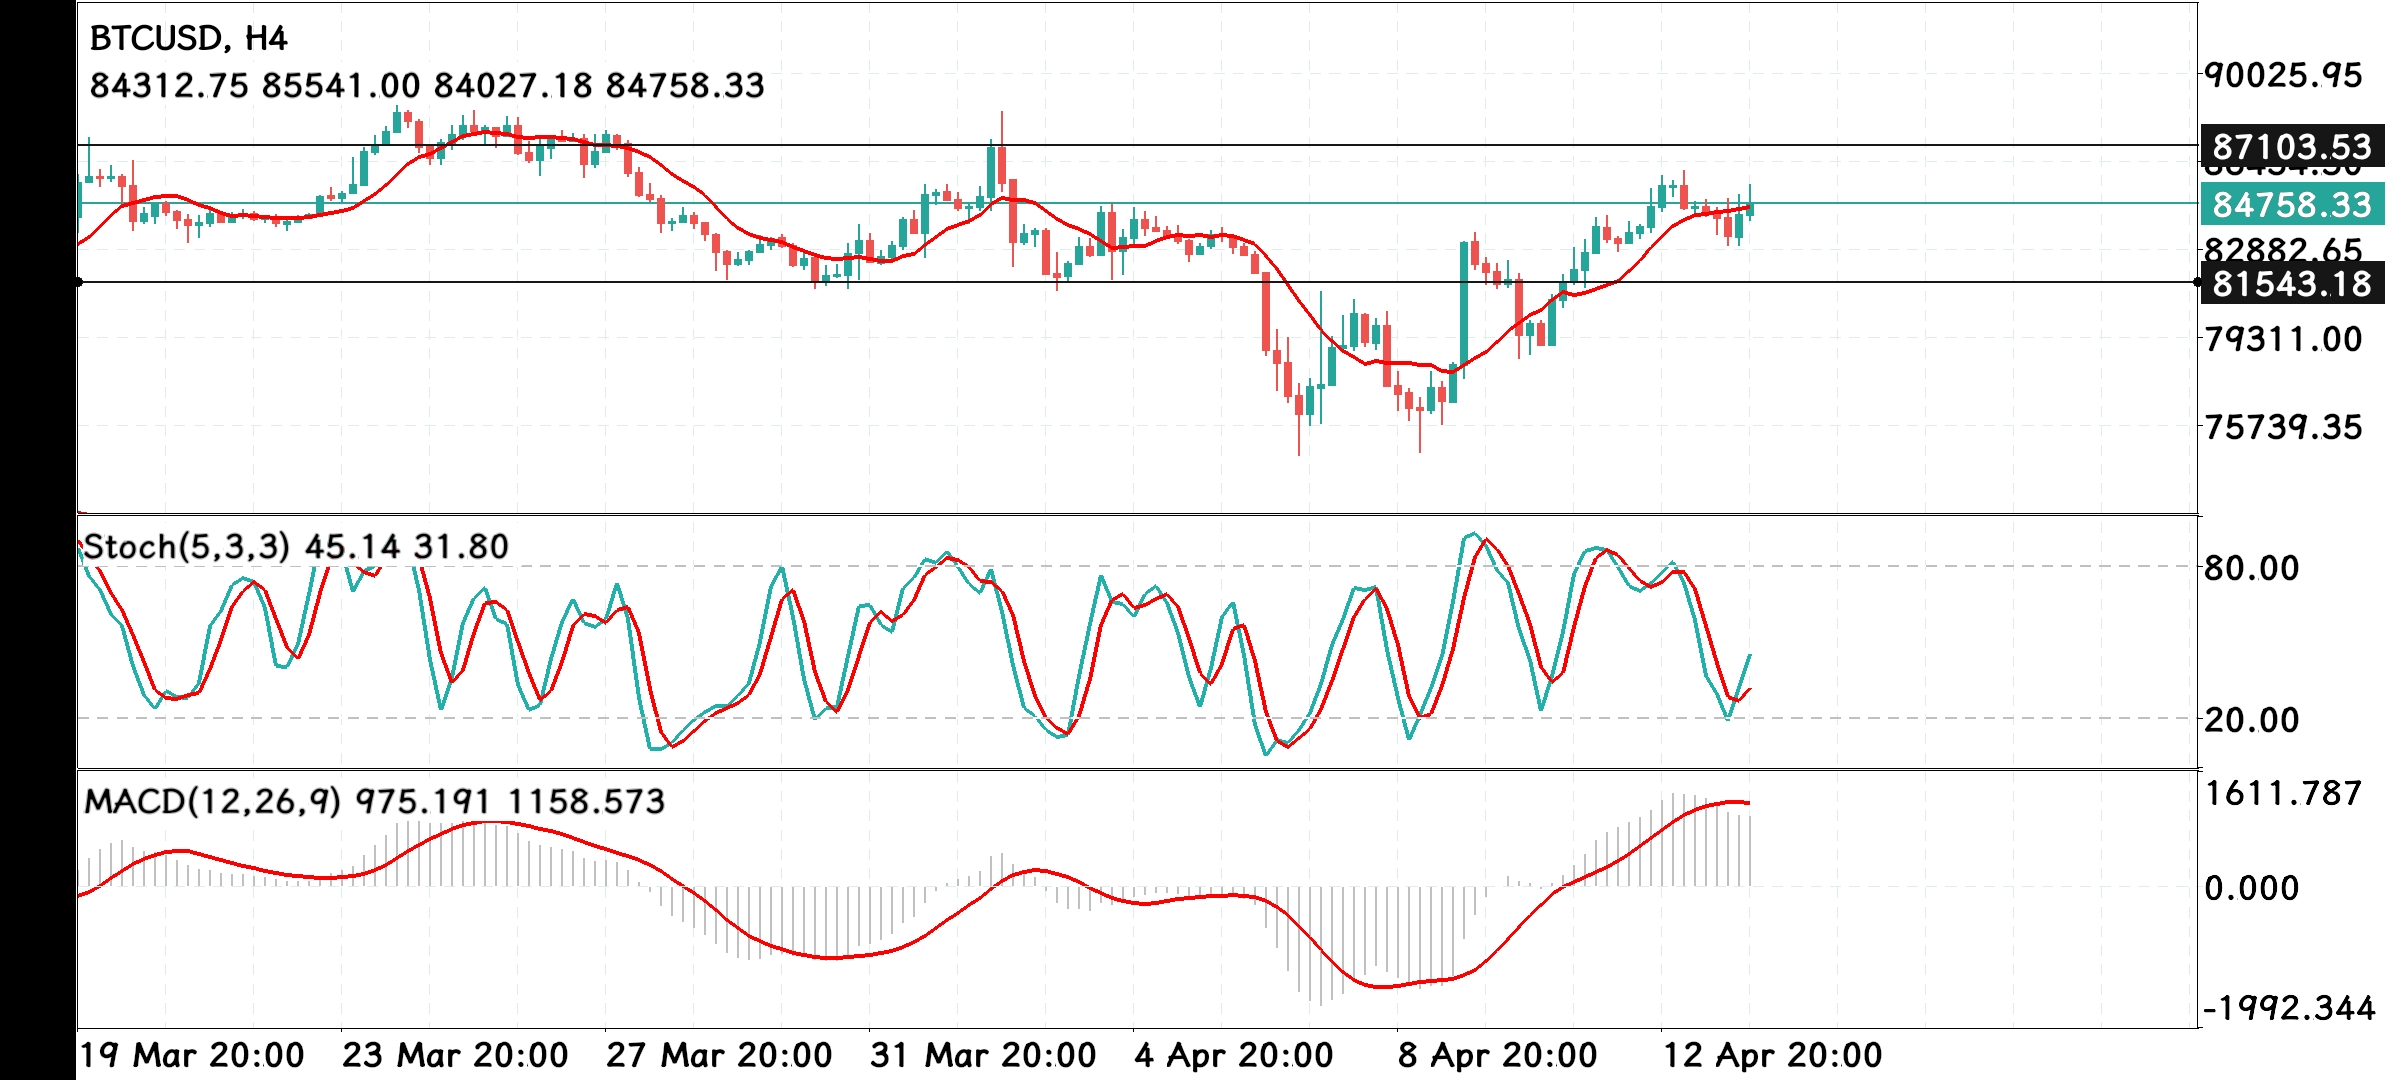Click the 19 Mar 20:00 time label
Viewport: 2408px width, 1080px height.
(192, 1055)
